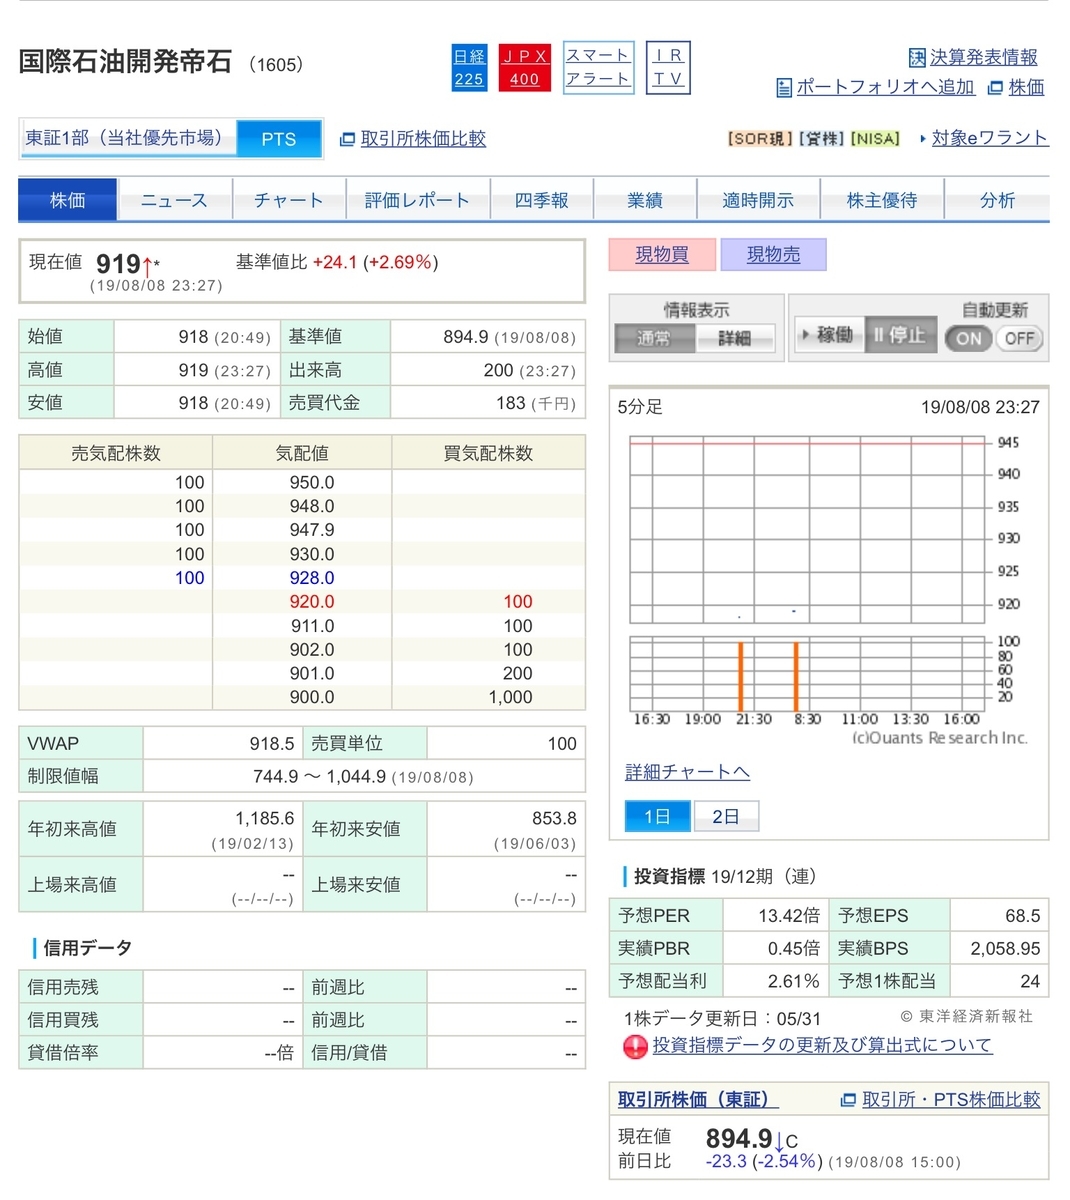The width and height of the screenshot is (1070, 1200).
Task: Click the 902.0 bid price
Action: tap(312, 650)
